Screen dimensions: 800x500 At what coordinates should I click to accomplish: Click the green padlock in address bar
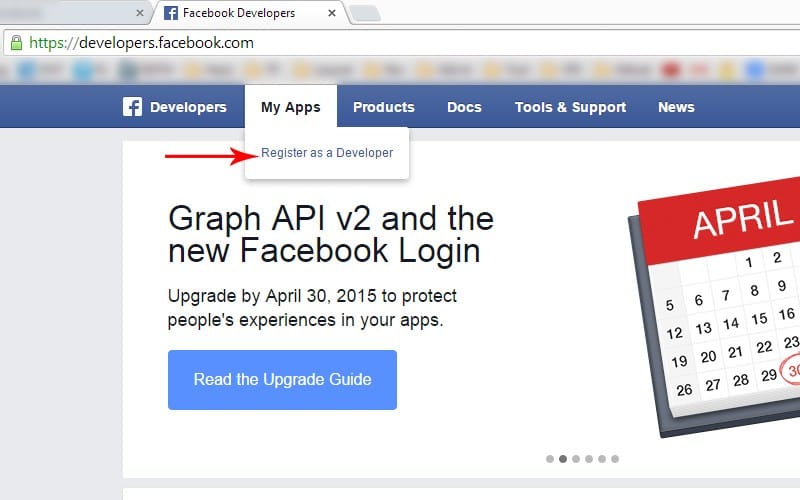coord(16,43)
